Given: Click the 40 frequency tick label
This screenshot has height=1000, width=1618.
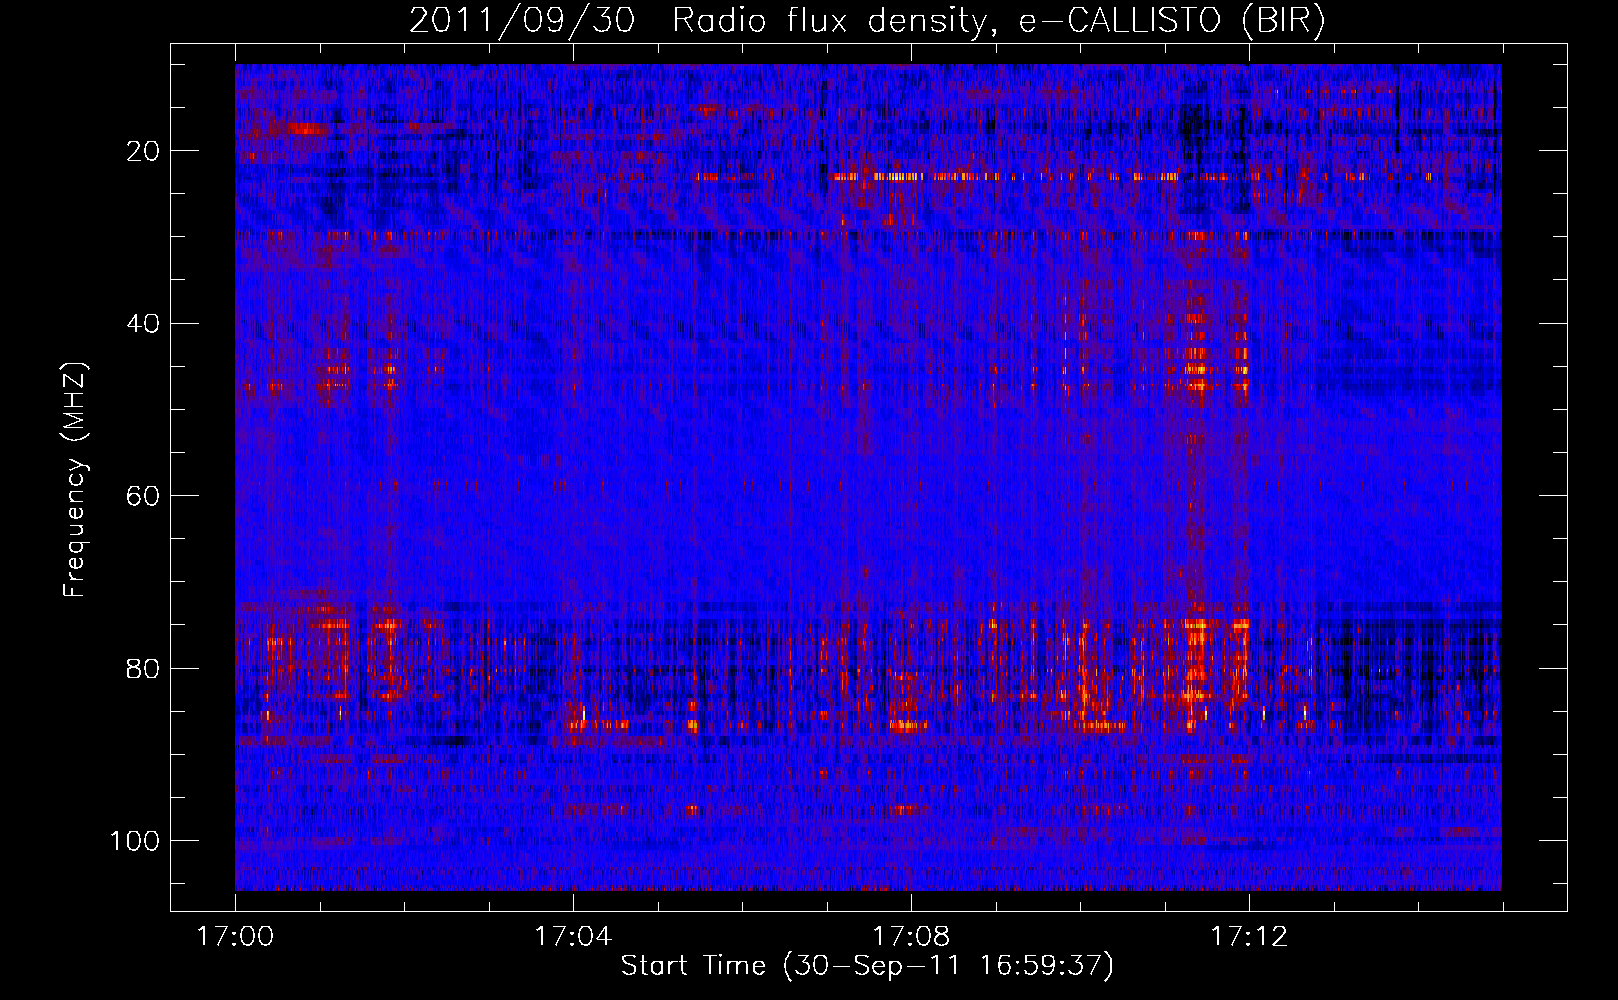Looking at the screenshot, I should (144, 323).
